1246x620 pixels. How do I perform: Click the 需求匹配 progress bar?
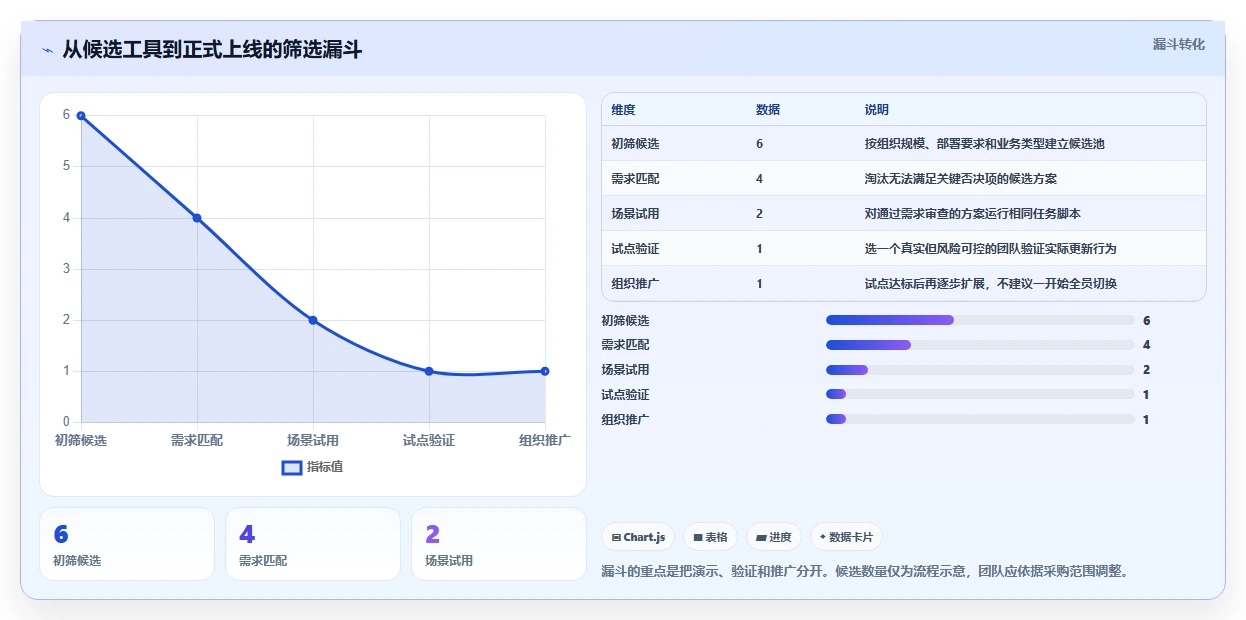[980, 345]
